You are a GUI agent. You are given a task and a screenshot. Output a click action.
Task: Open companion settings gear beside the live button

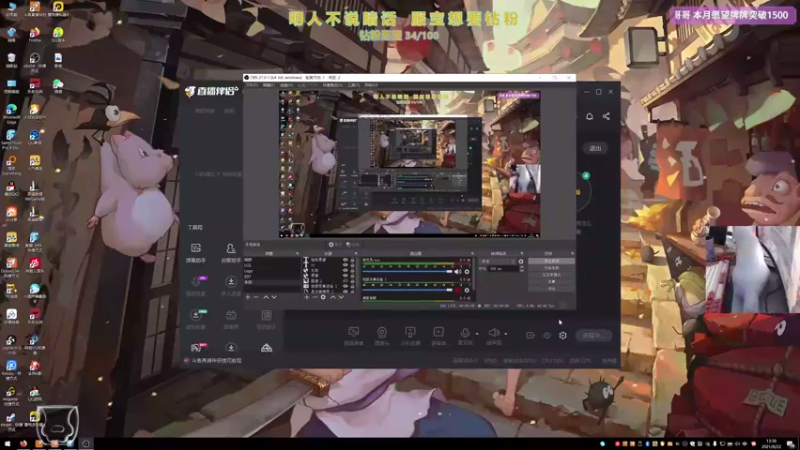tap(563, 335)
